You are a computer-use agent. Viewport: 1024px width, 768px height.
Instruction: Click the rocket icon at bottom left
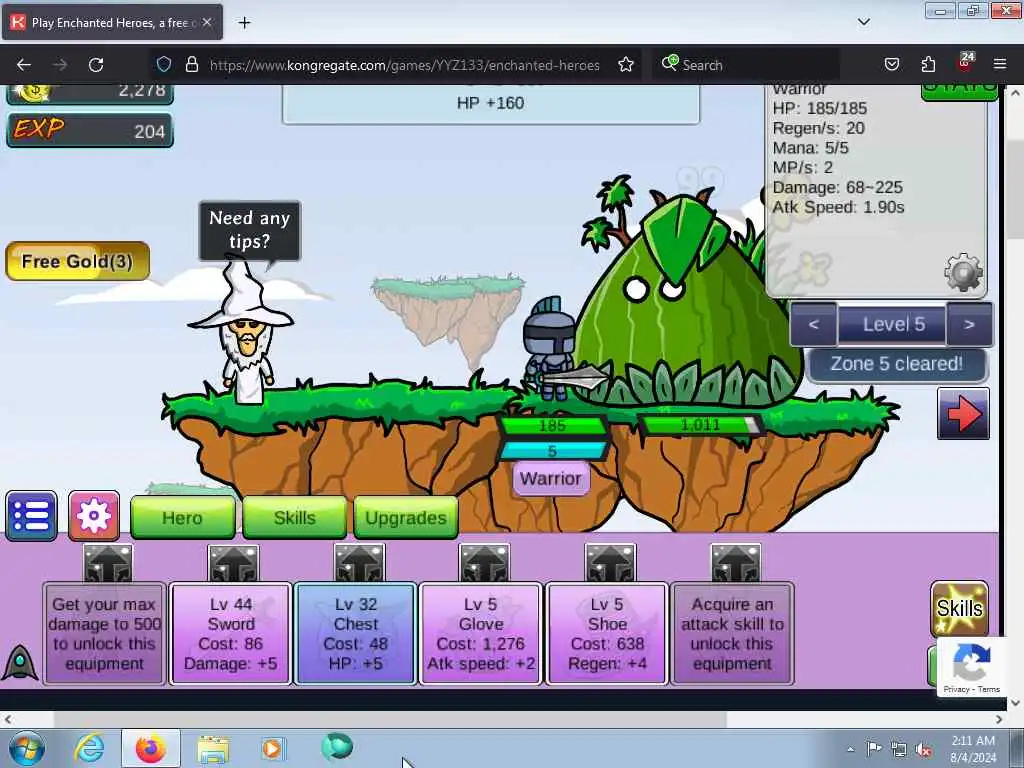(x=20, y=662)
